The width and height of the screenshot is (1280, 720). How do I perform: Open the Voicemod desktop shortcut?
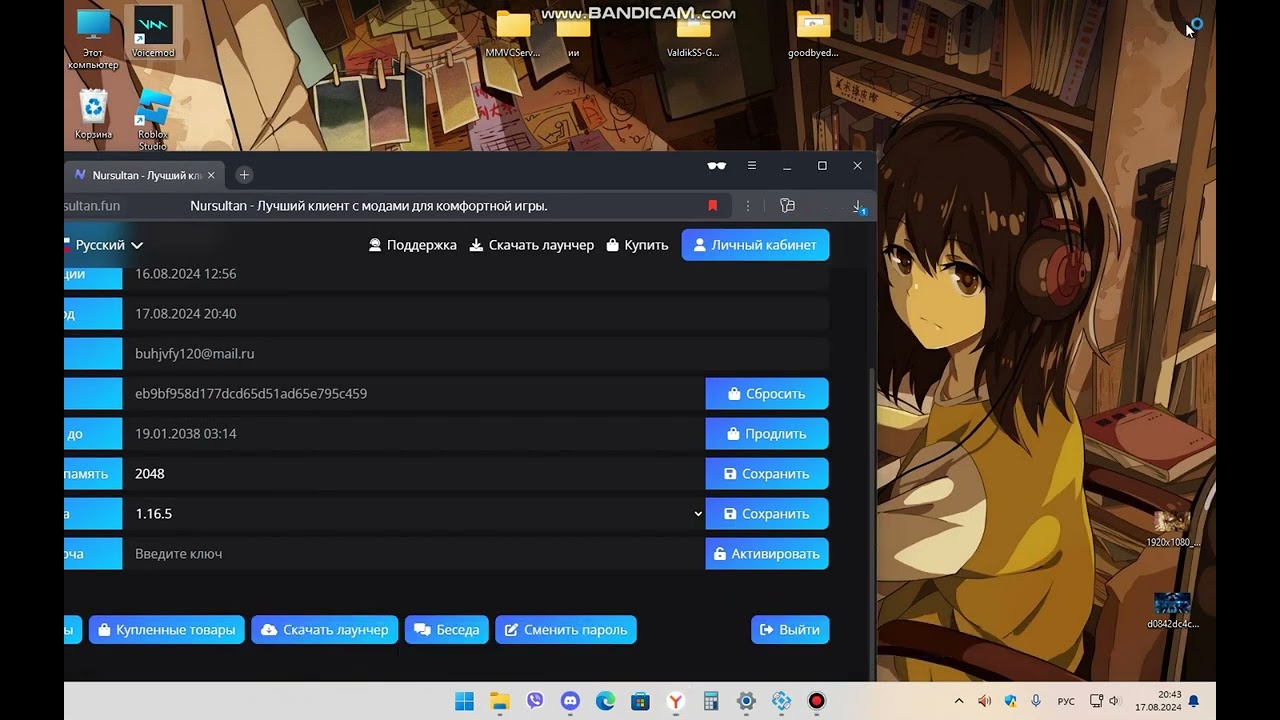pyautogui.click(x=153, y=32)
